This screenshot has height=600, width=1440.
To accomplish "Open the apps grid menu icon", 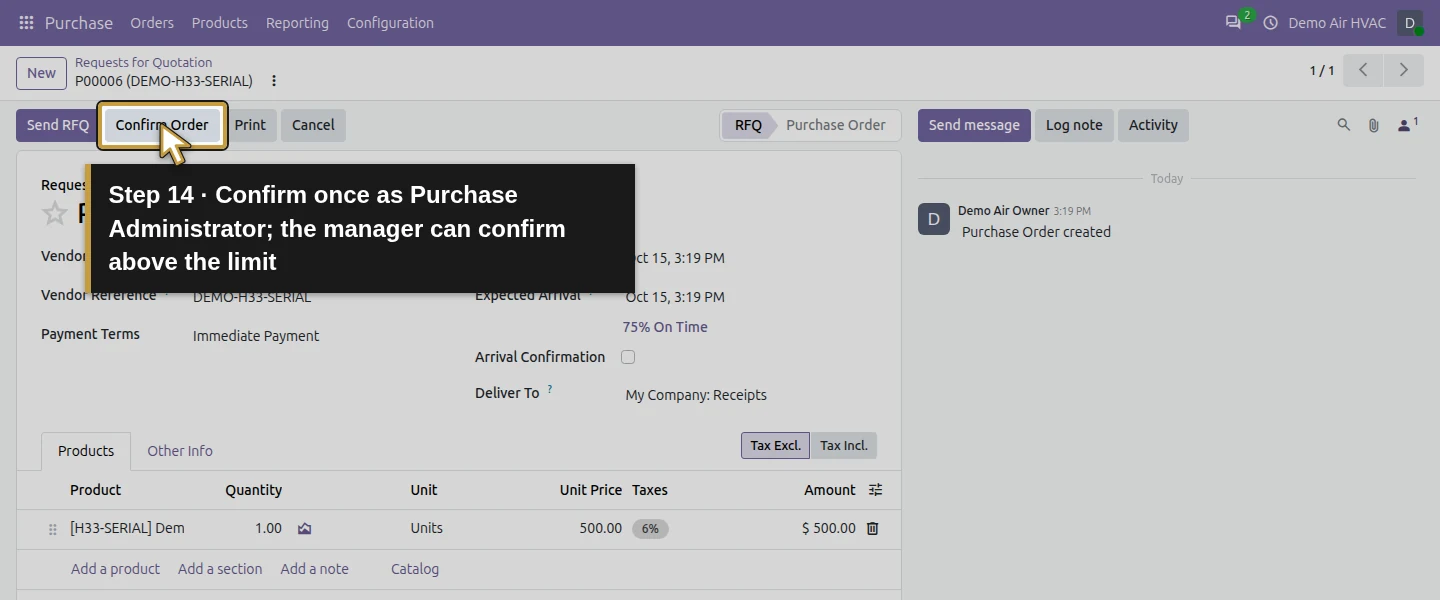I will (x=26, y=22).
